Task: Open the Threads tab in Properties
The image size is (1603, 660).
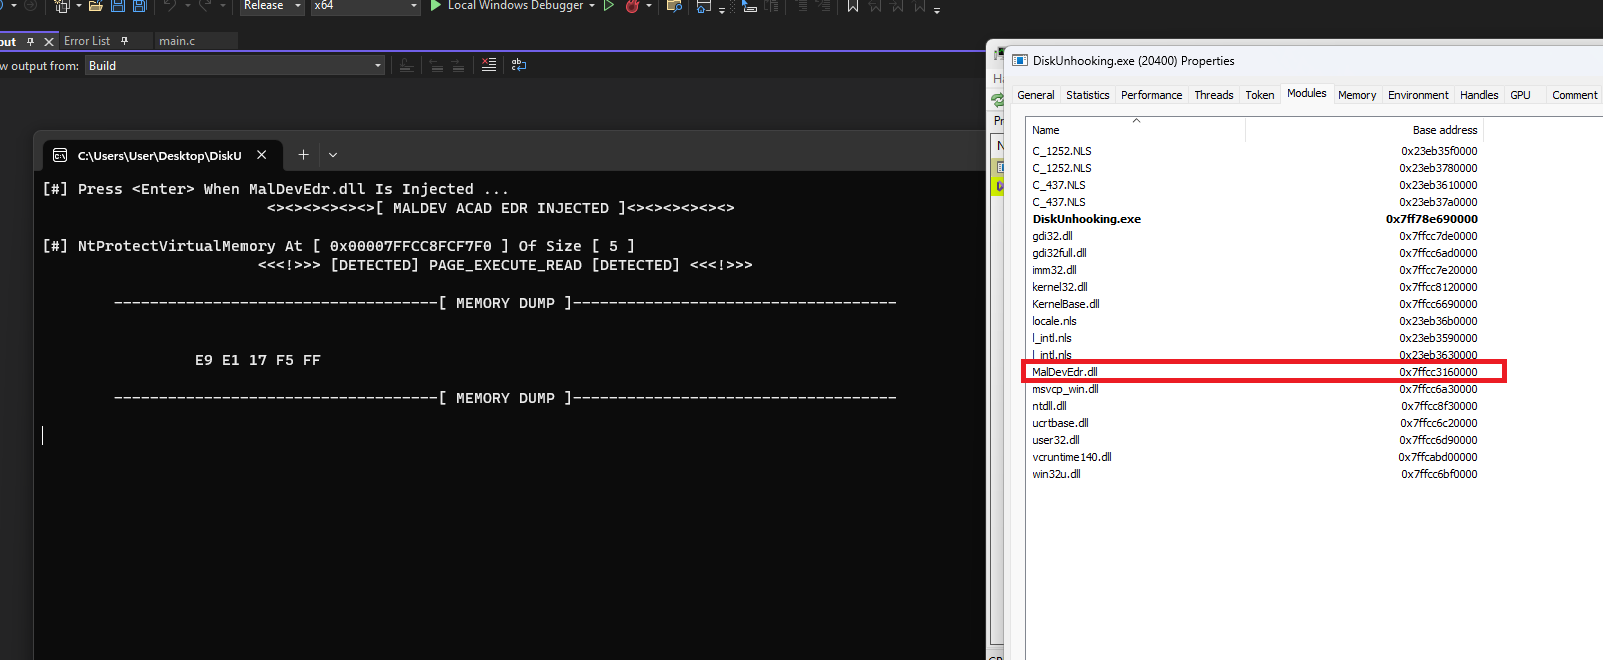Action: (x=1213, y=95)
